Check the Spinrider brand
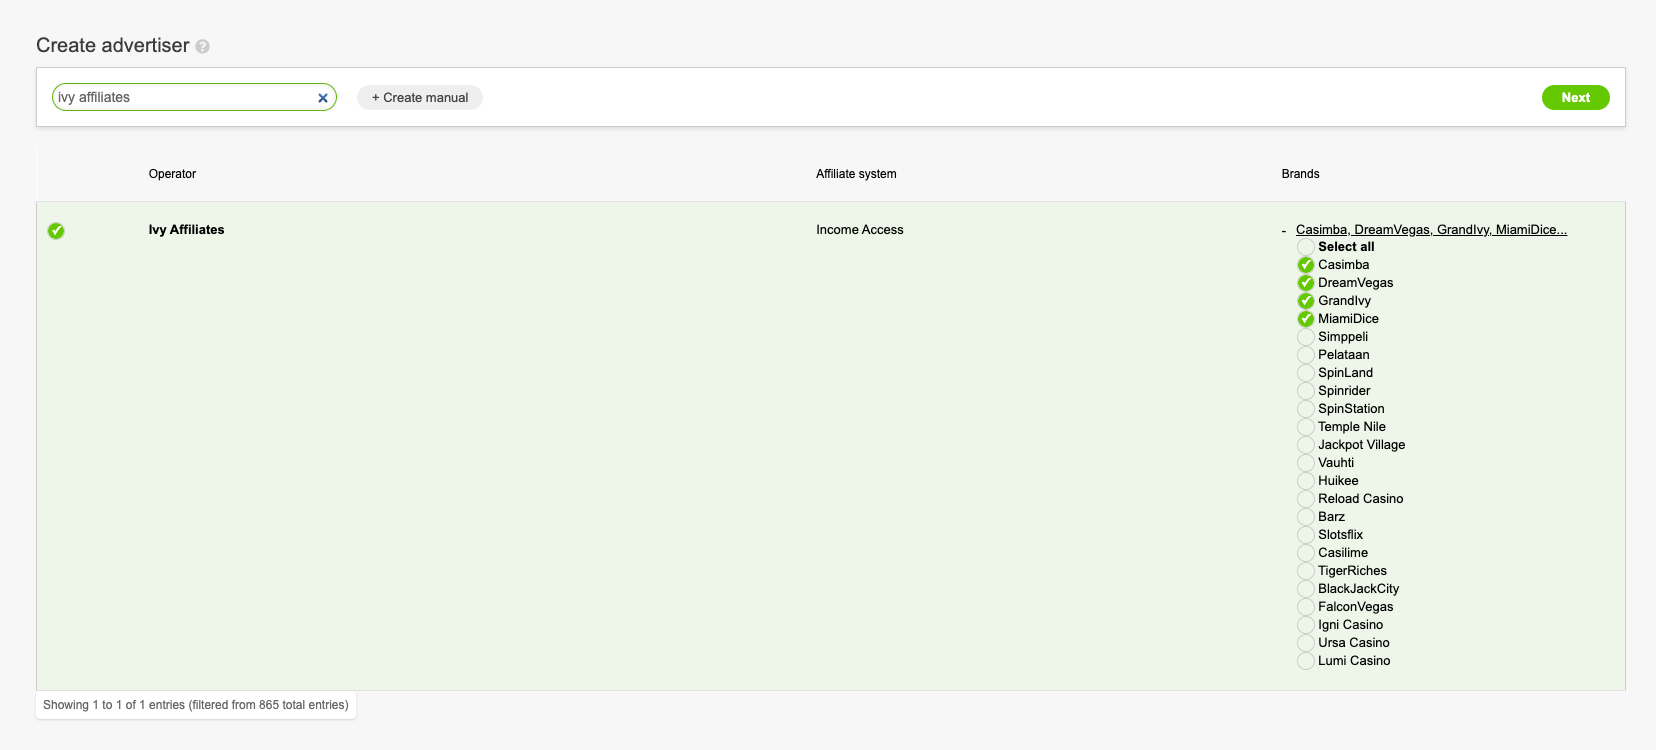 (1306, 391)
